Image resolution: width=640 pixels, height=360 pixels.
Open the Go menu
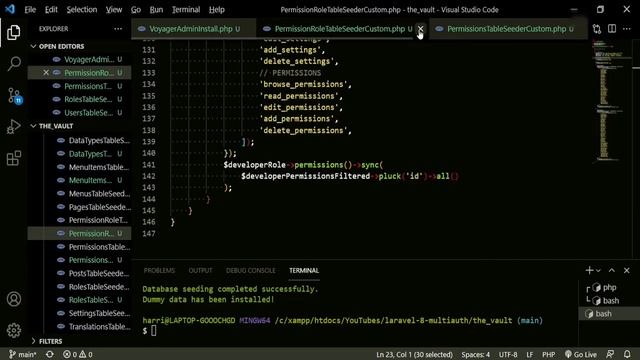coord(136,9)
